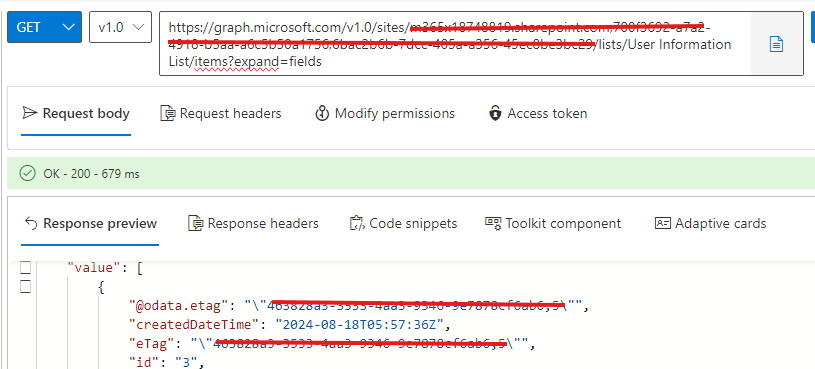Screen dimensions: 815x369
Task: Collapse the first object brace fold box
Action: click(25, 287)
